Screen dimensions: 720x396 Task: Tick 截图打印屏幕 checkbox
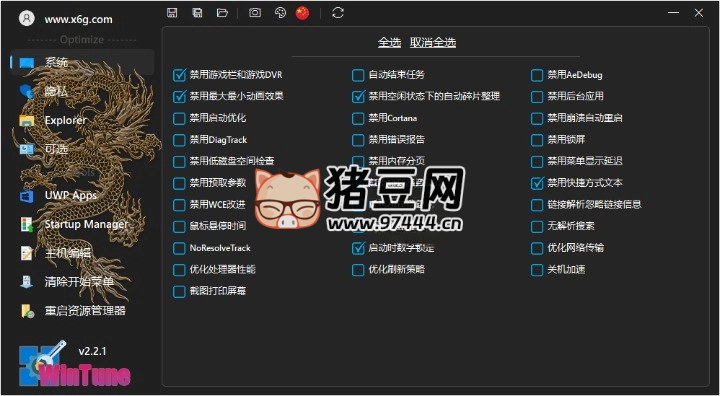coord(179,291)
